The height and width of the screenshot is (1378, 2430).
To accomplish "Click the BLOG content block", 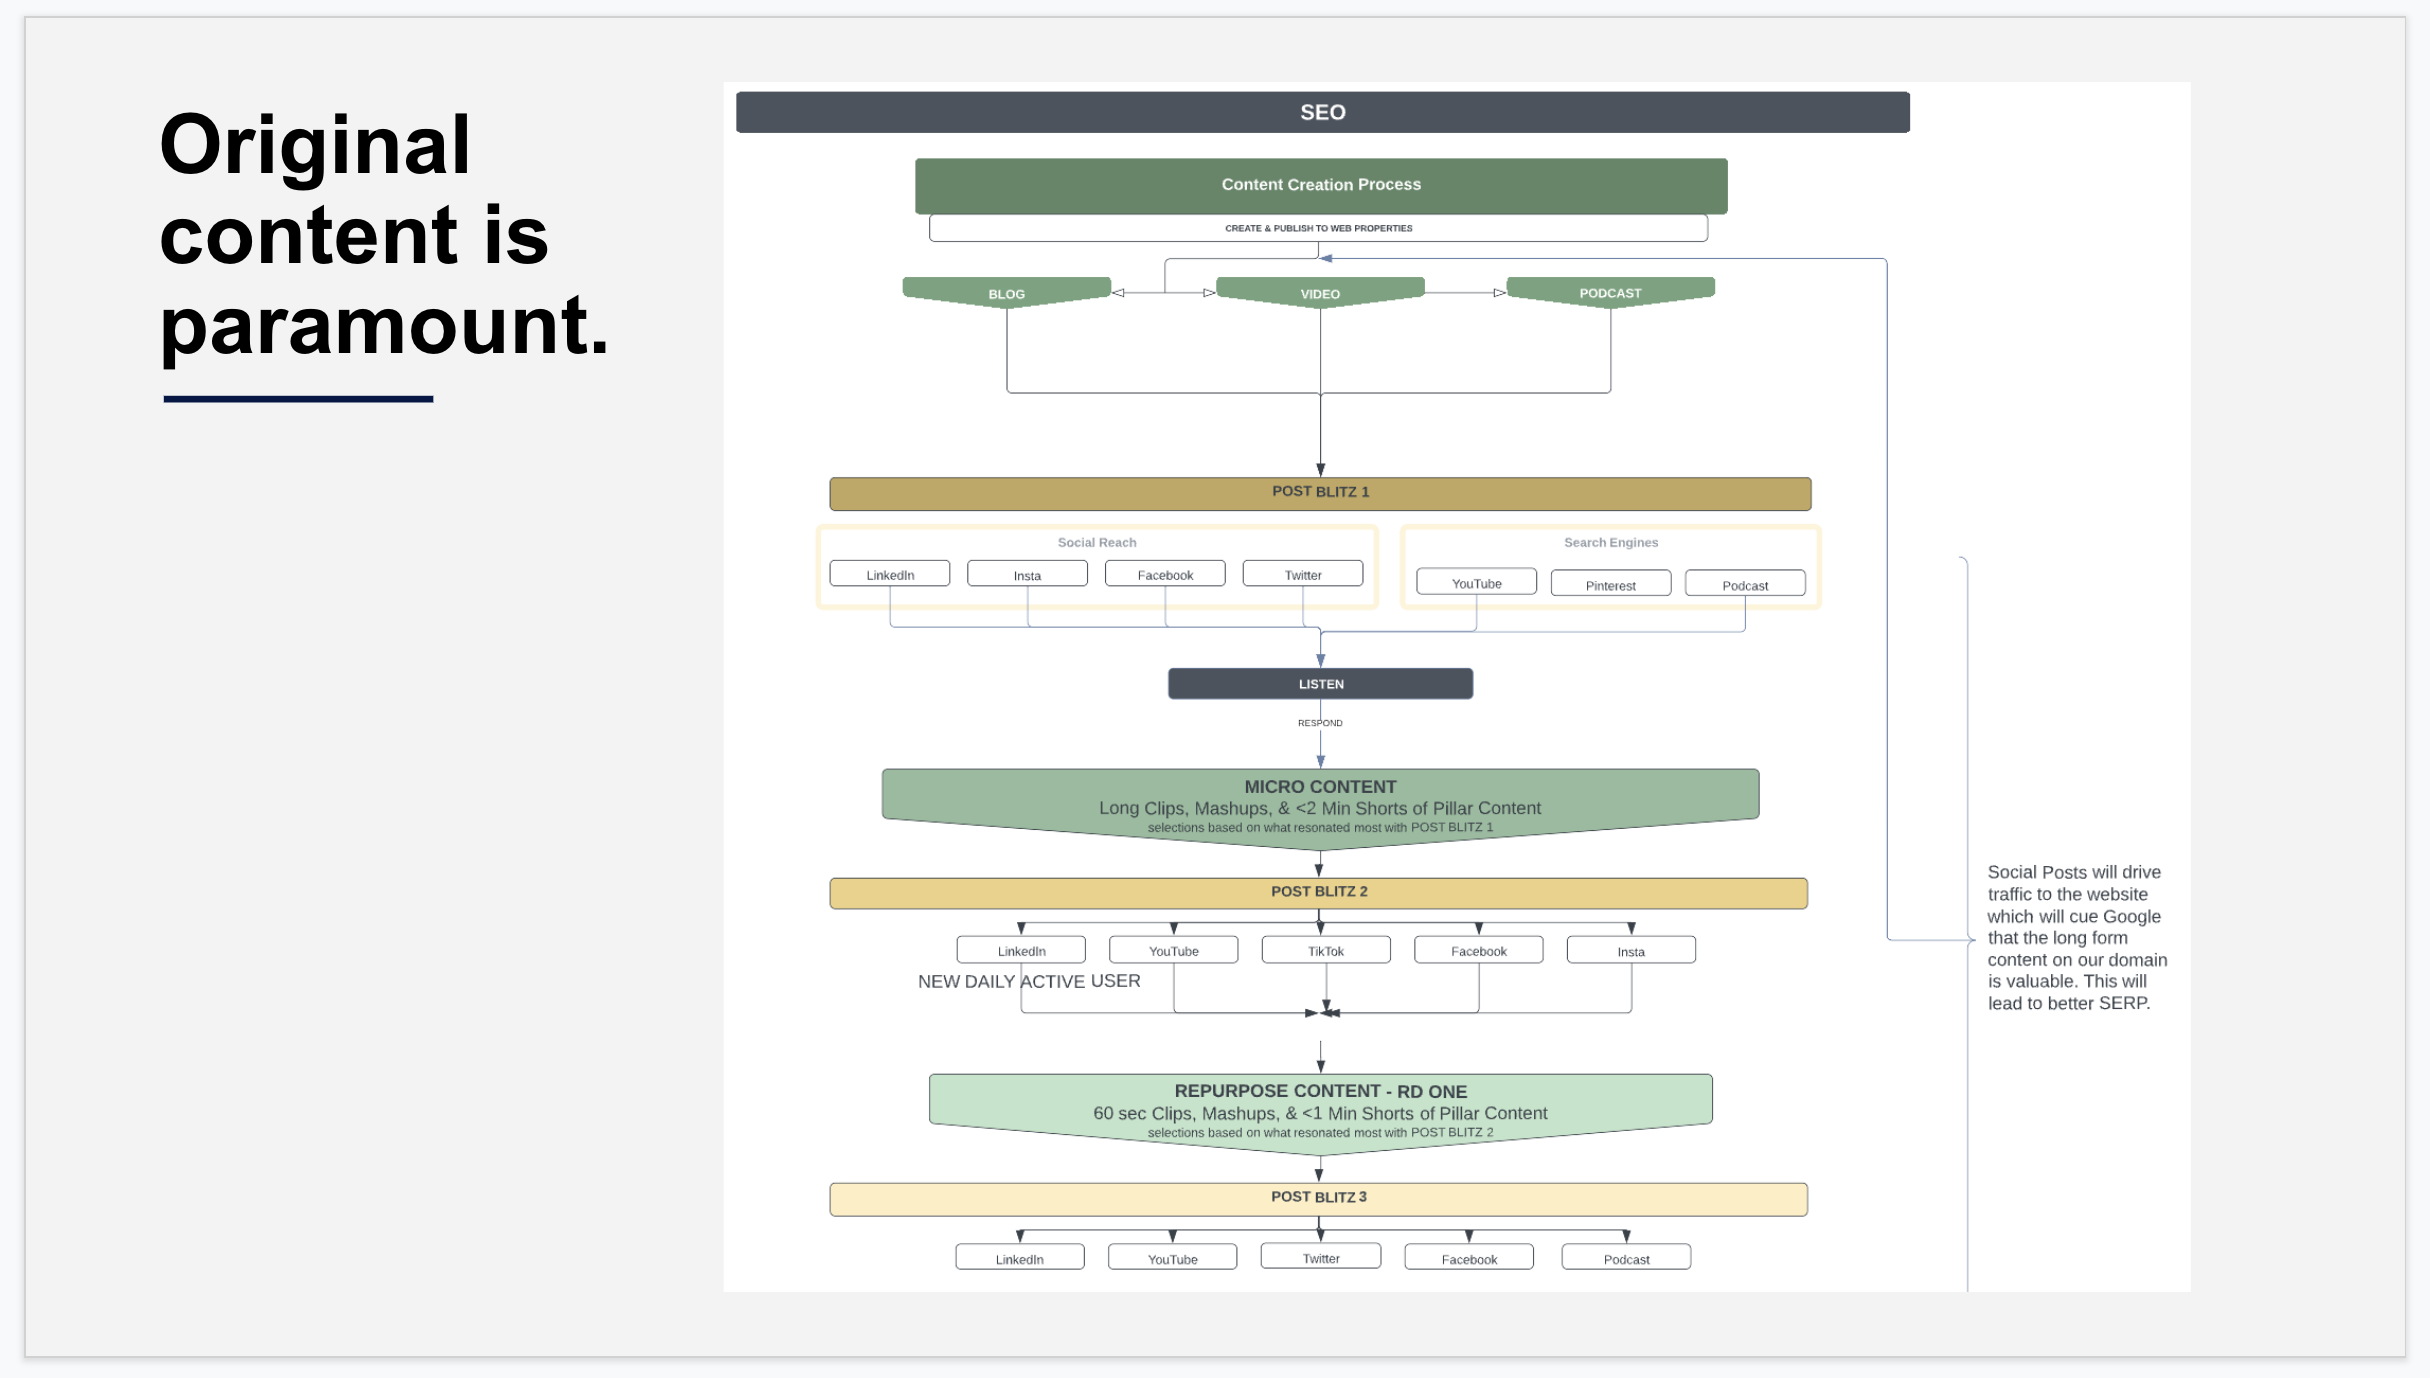I will pos(1003,294).
